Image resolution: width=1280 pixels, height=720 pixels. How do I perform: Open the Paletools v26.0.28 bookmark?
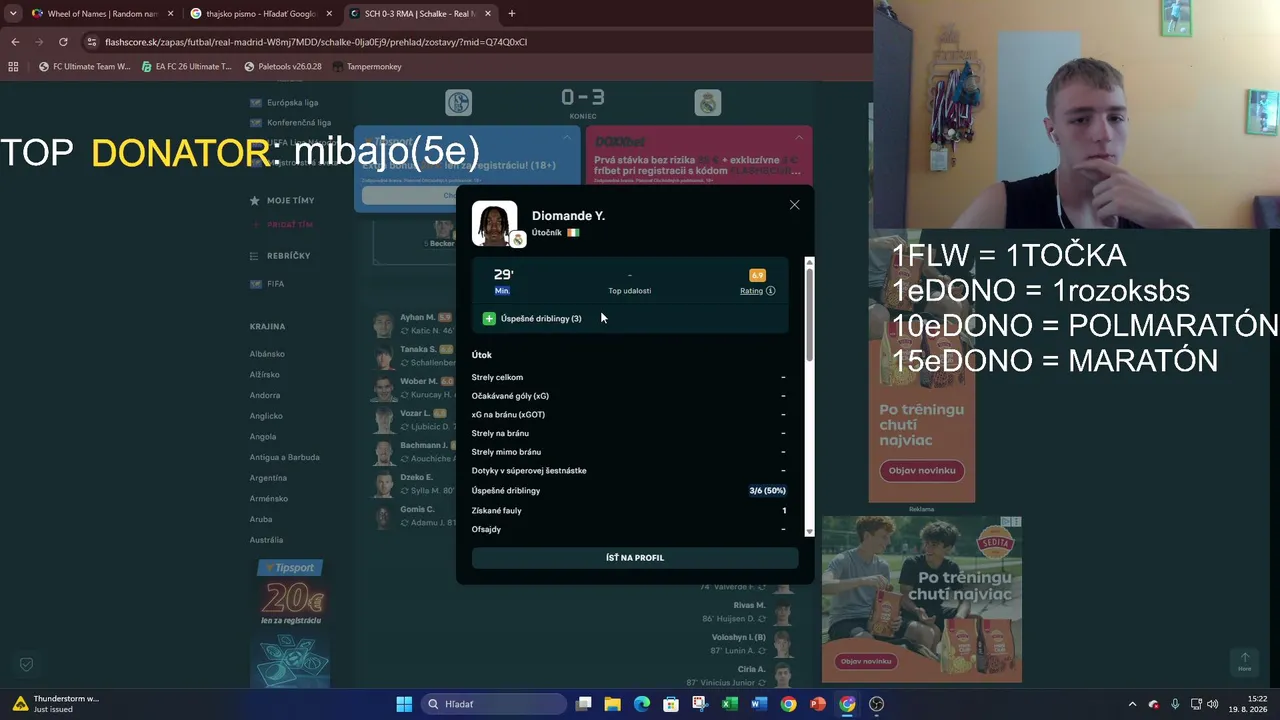(282, 67)
